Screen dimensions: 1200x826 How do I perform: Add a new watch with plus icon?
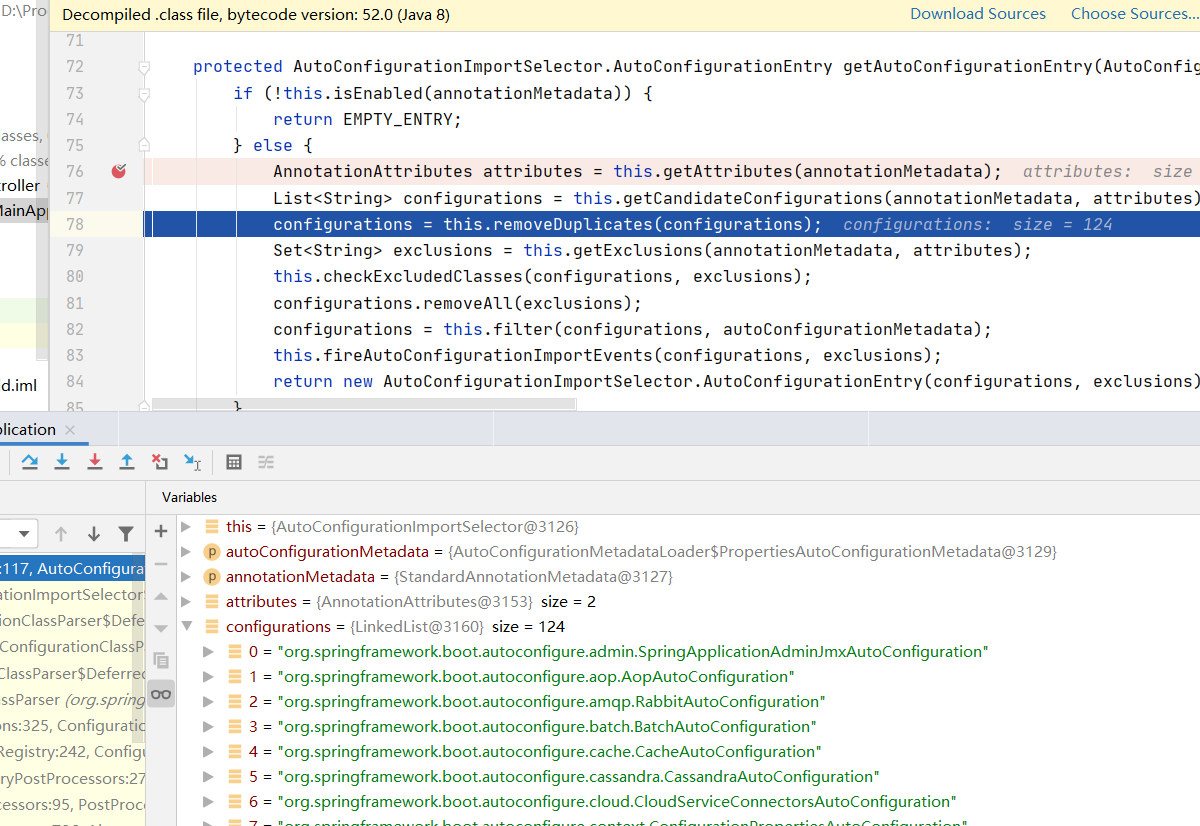(x=161, y=531)
